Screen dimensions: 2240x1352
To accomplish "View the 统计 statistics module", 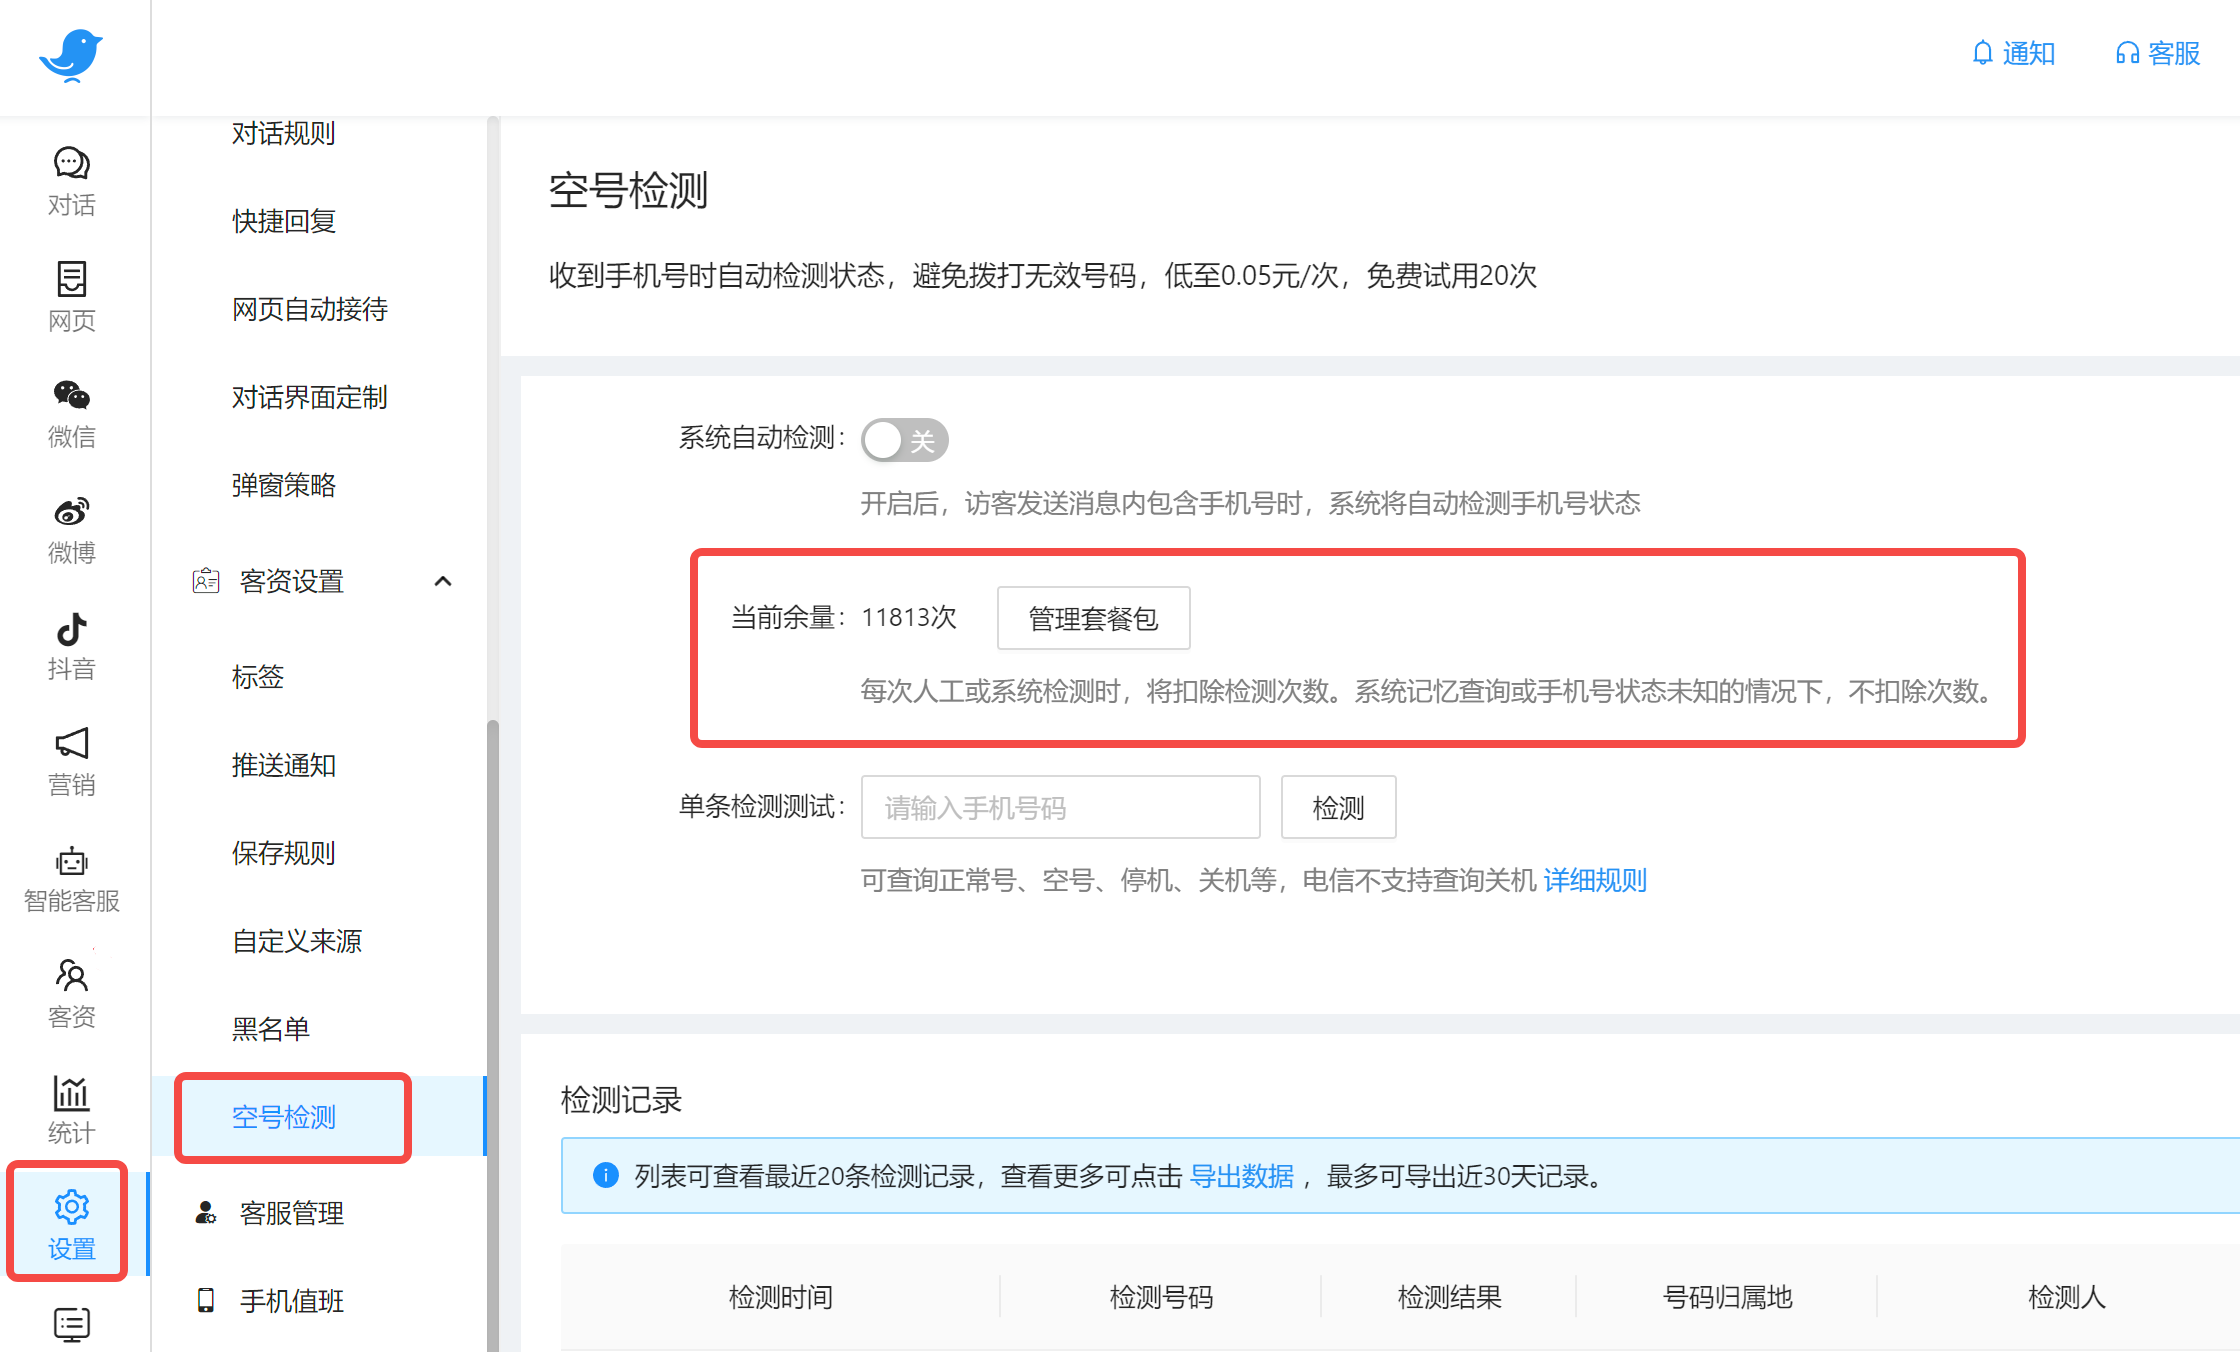I will tap(70, 1110).
